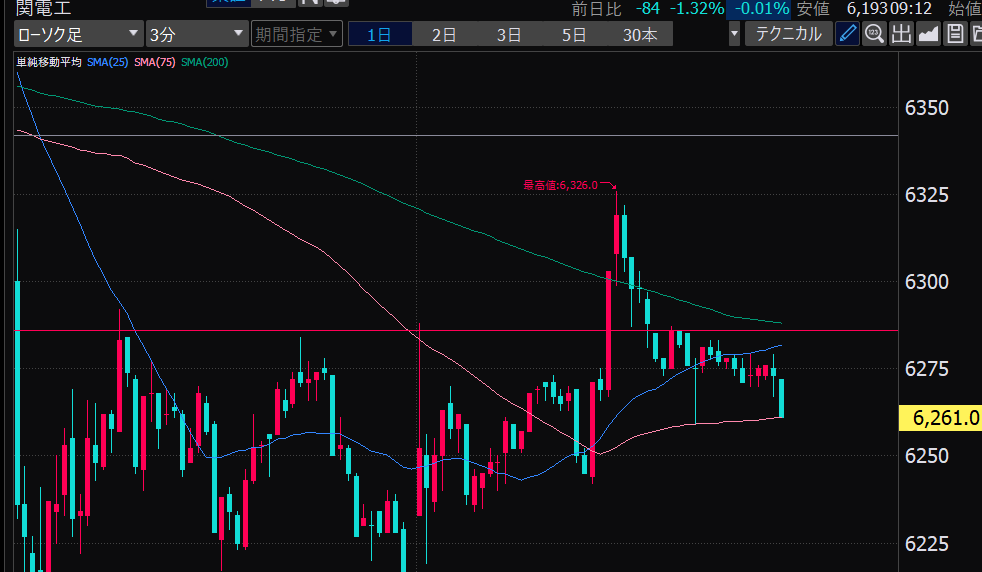
Task: Select the pencil drawing tool
Action: (847, 35)
